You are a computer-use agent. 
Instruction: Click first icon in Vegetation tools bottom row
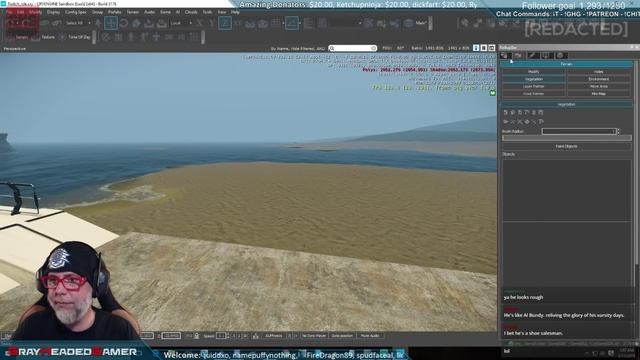point(506,122)
